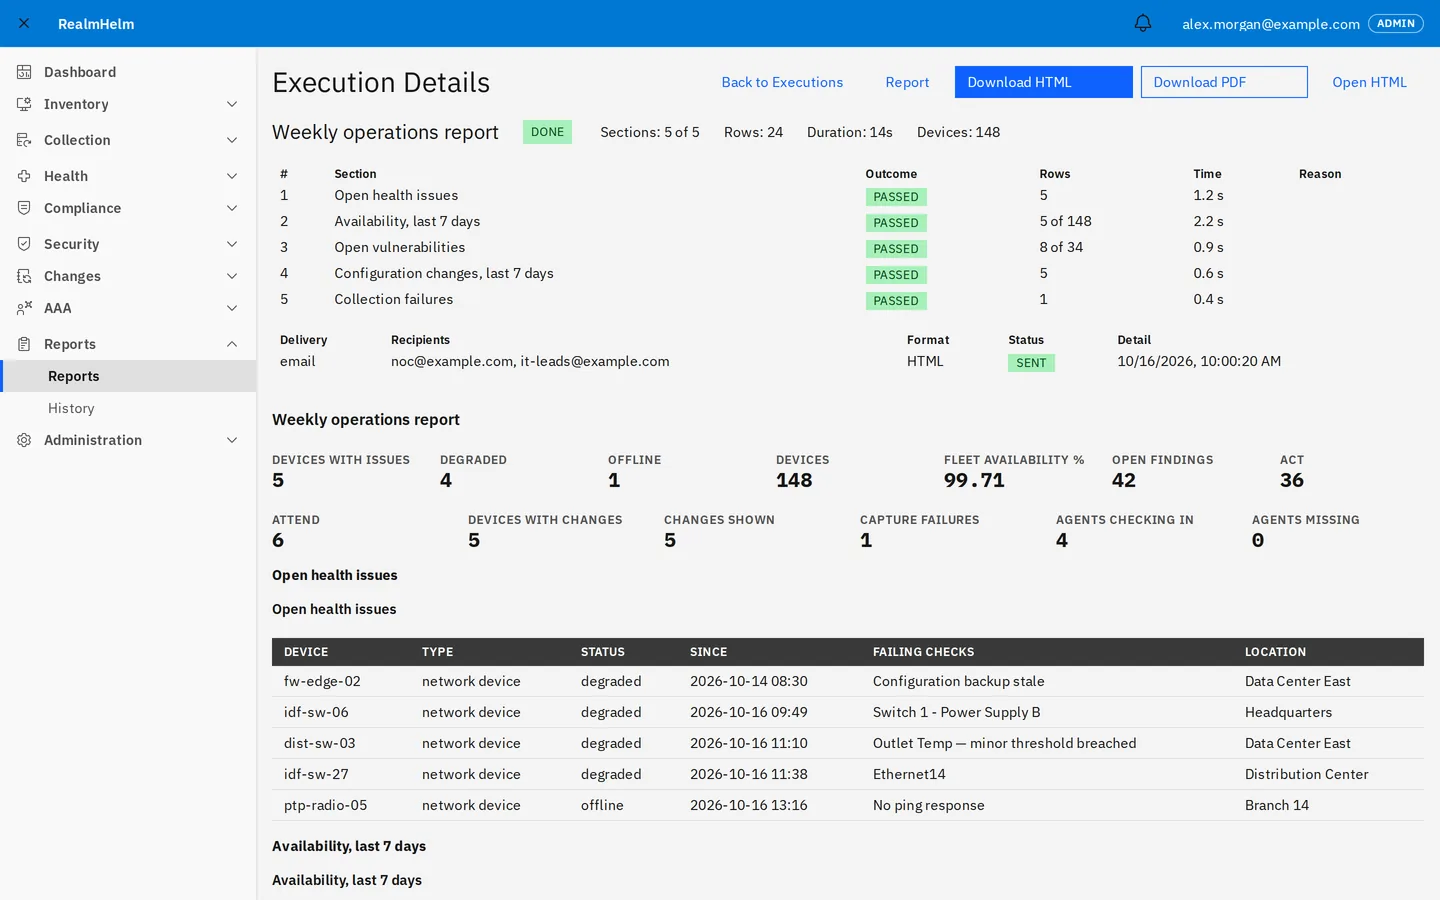
Task: Click PASSED badge for Collection failures
Action: click(x=896, y=301)
